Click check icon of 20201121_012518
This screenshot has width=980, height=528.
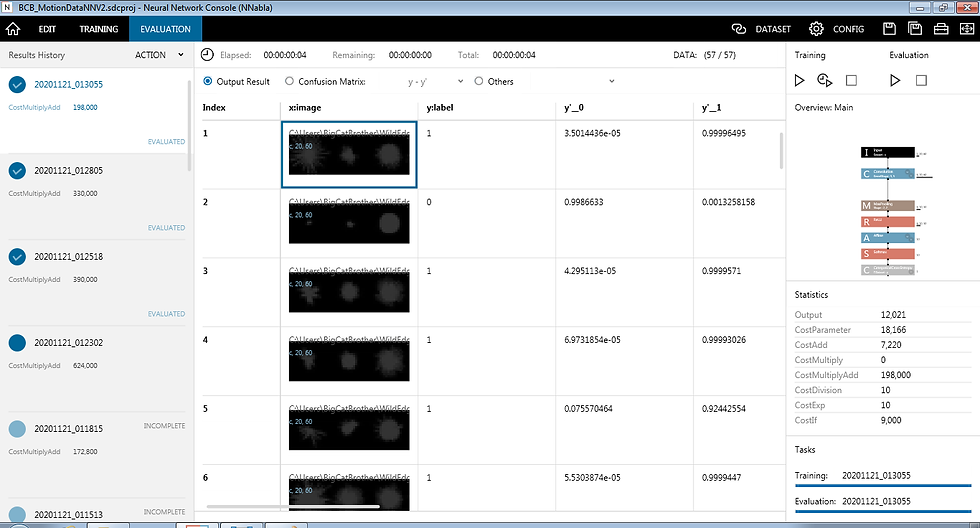click(x=18, y=257)
